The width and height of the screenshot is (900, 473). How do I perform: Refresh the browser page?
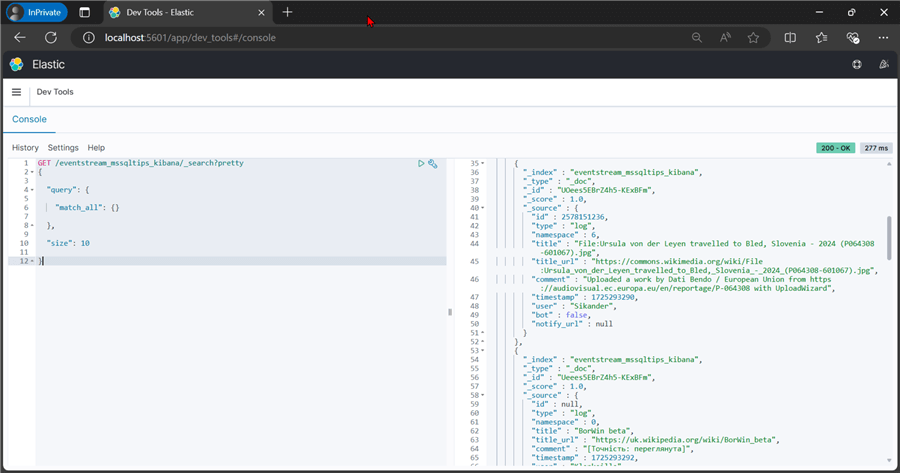(50, 38)
